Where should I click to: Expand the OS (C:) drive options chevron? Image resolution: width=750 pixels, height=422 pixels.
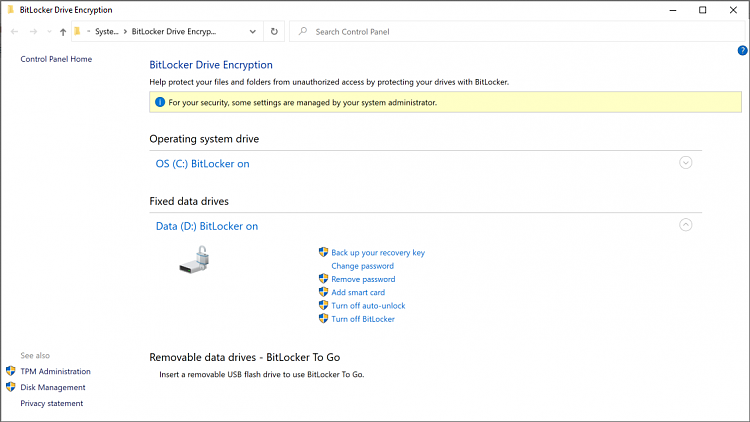coord(685,163)
